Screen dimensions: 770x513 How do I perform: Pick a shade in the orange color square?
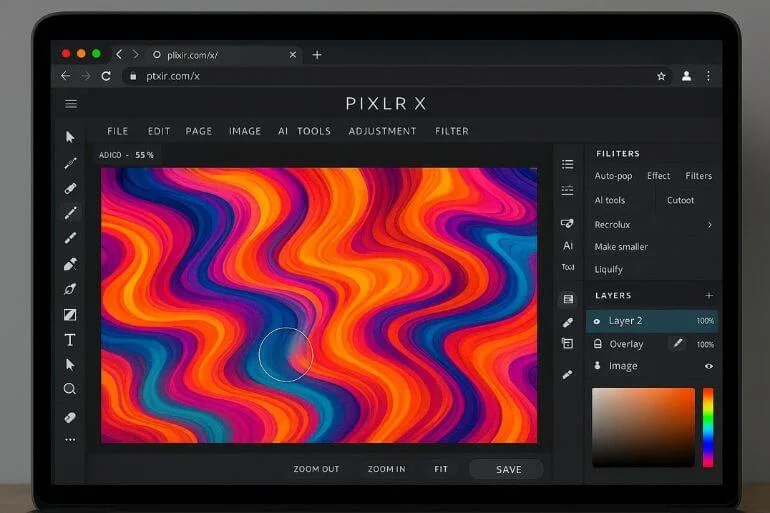[643, 427]
